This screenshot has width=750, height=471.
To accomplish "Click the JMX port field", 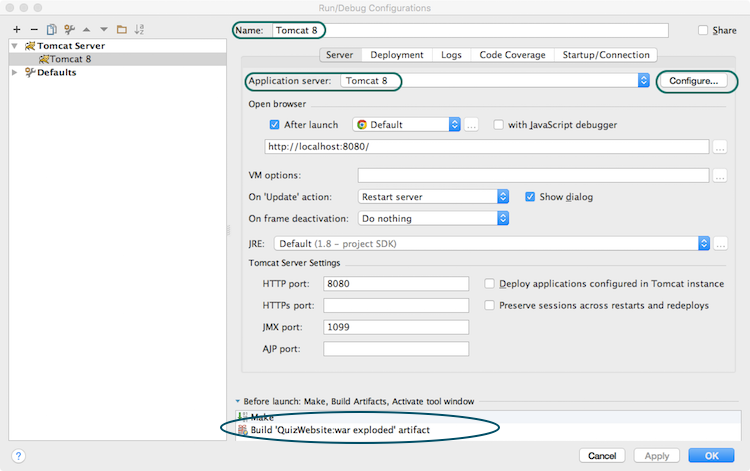I will coord(396,327).
